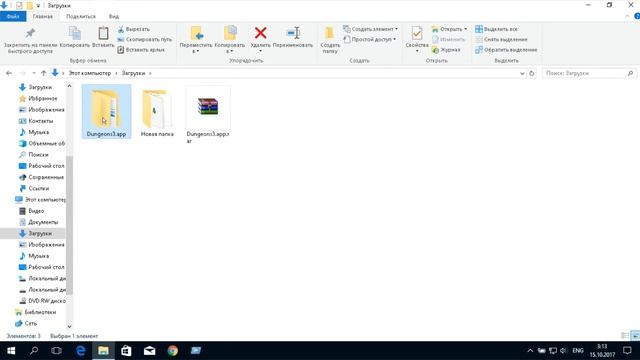Switch to the Главная tab
Viewport: 640px width, 360px height.
43,16
